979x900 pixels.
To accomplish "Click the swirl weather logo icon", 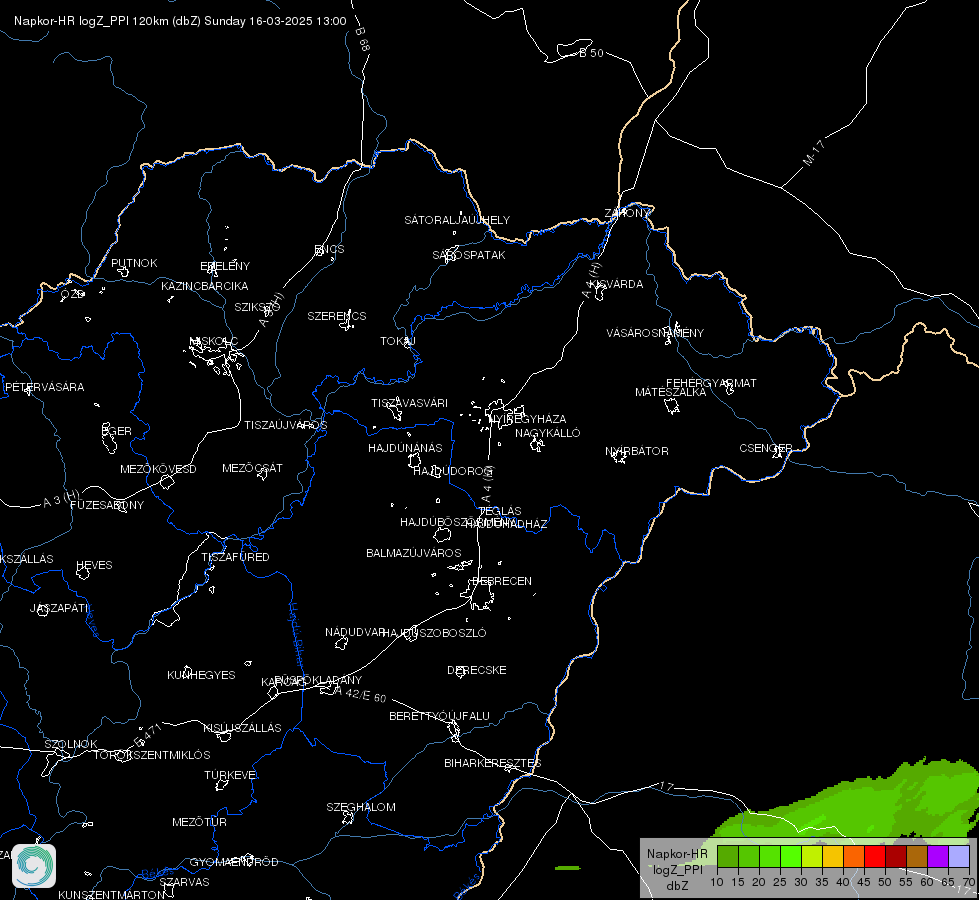I will pos(34,866).
